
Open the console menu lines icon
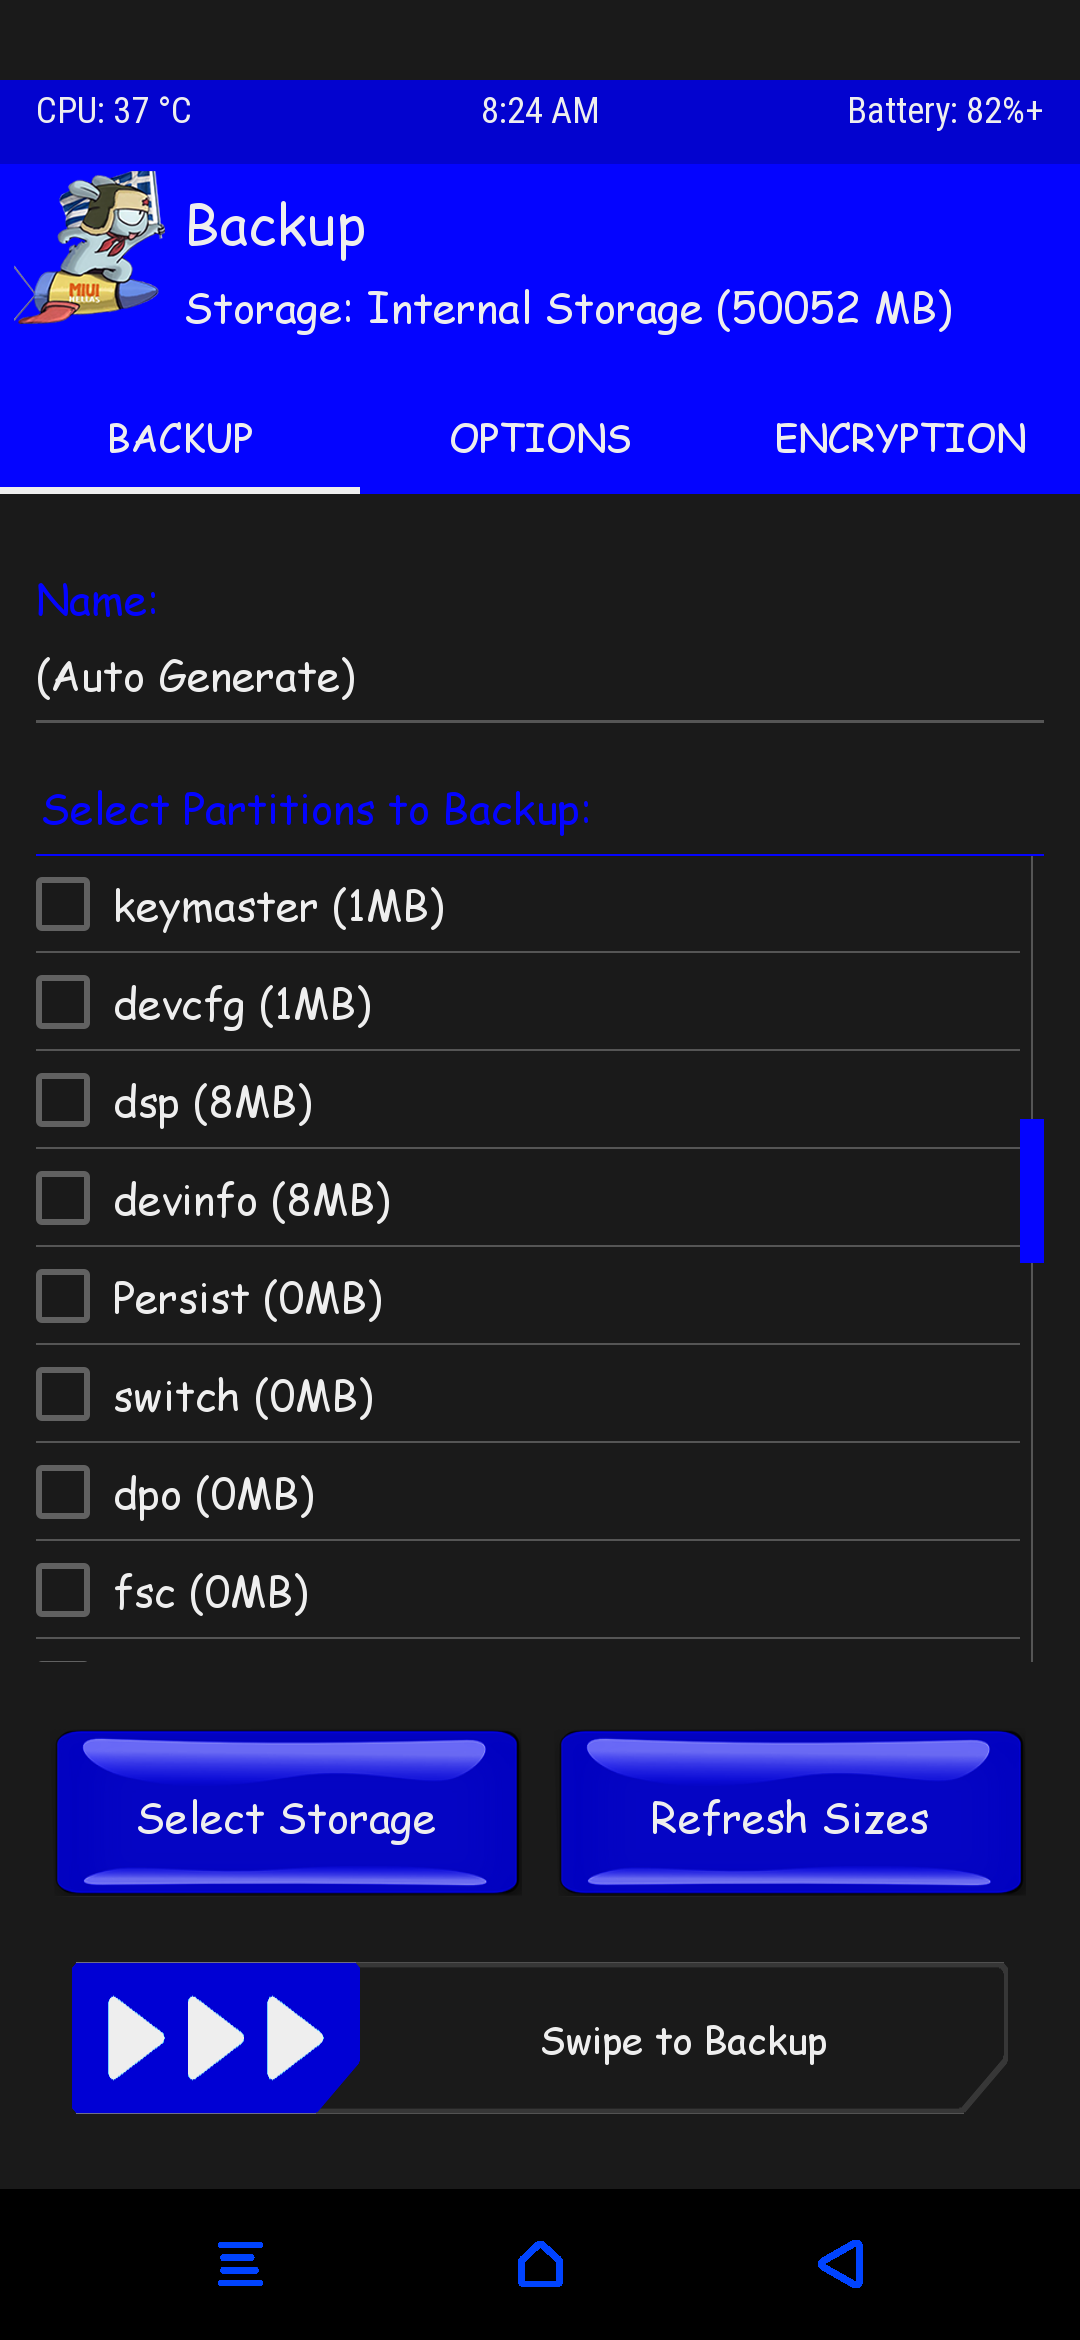[x=240, y=2264]
